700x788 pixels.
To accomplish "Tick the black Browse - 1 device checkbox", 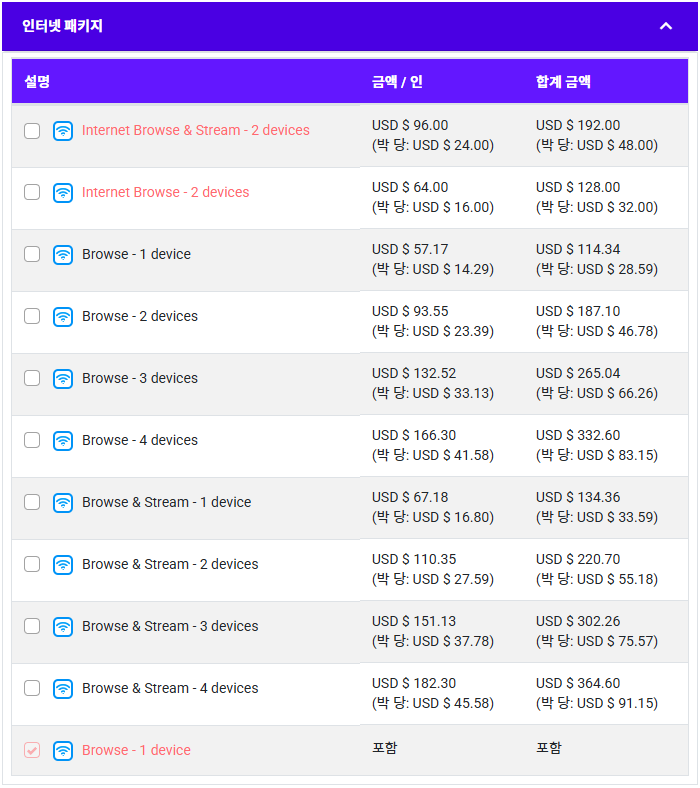I will (x=32, y=255).
